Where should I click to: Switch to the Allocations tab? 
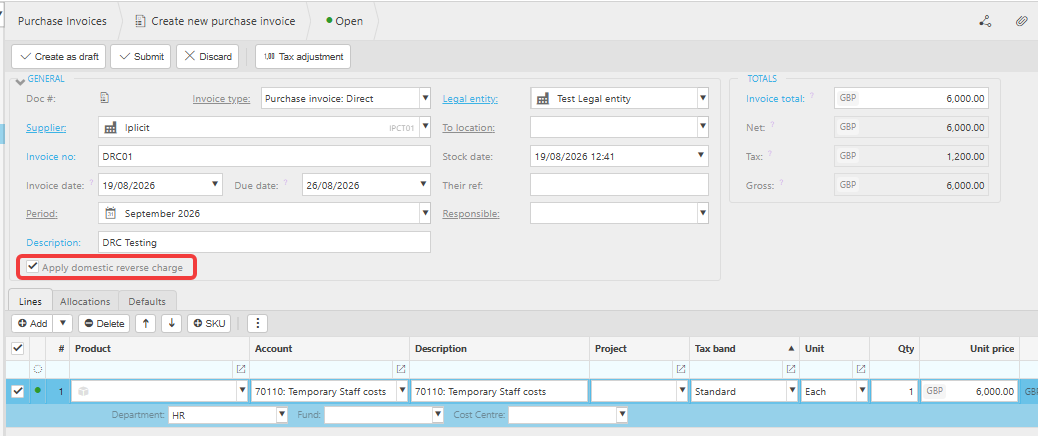pos(85,301)
